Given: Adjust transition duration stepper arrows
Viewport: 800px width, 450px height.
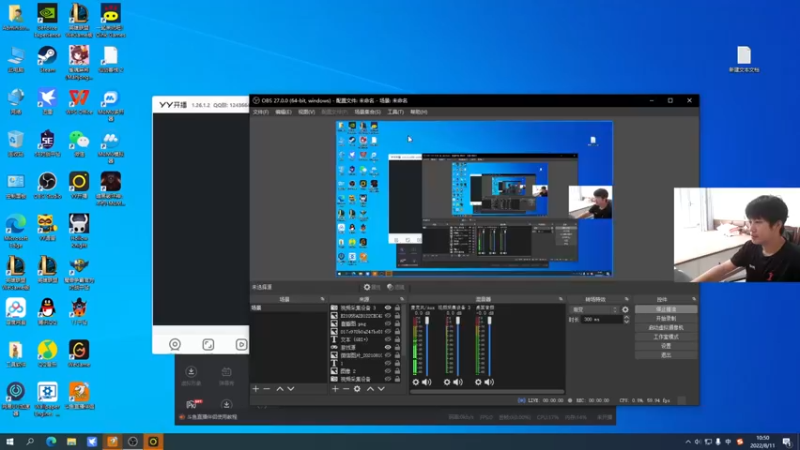Looking at the screenshot, I should pos(627,319).
